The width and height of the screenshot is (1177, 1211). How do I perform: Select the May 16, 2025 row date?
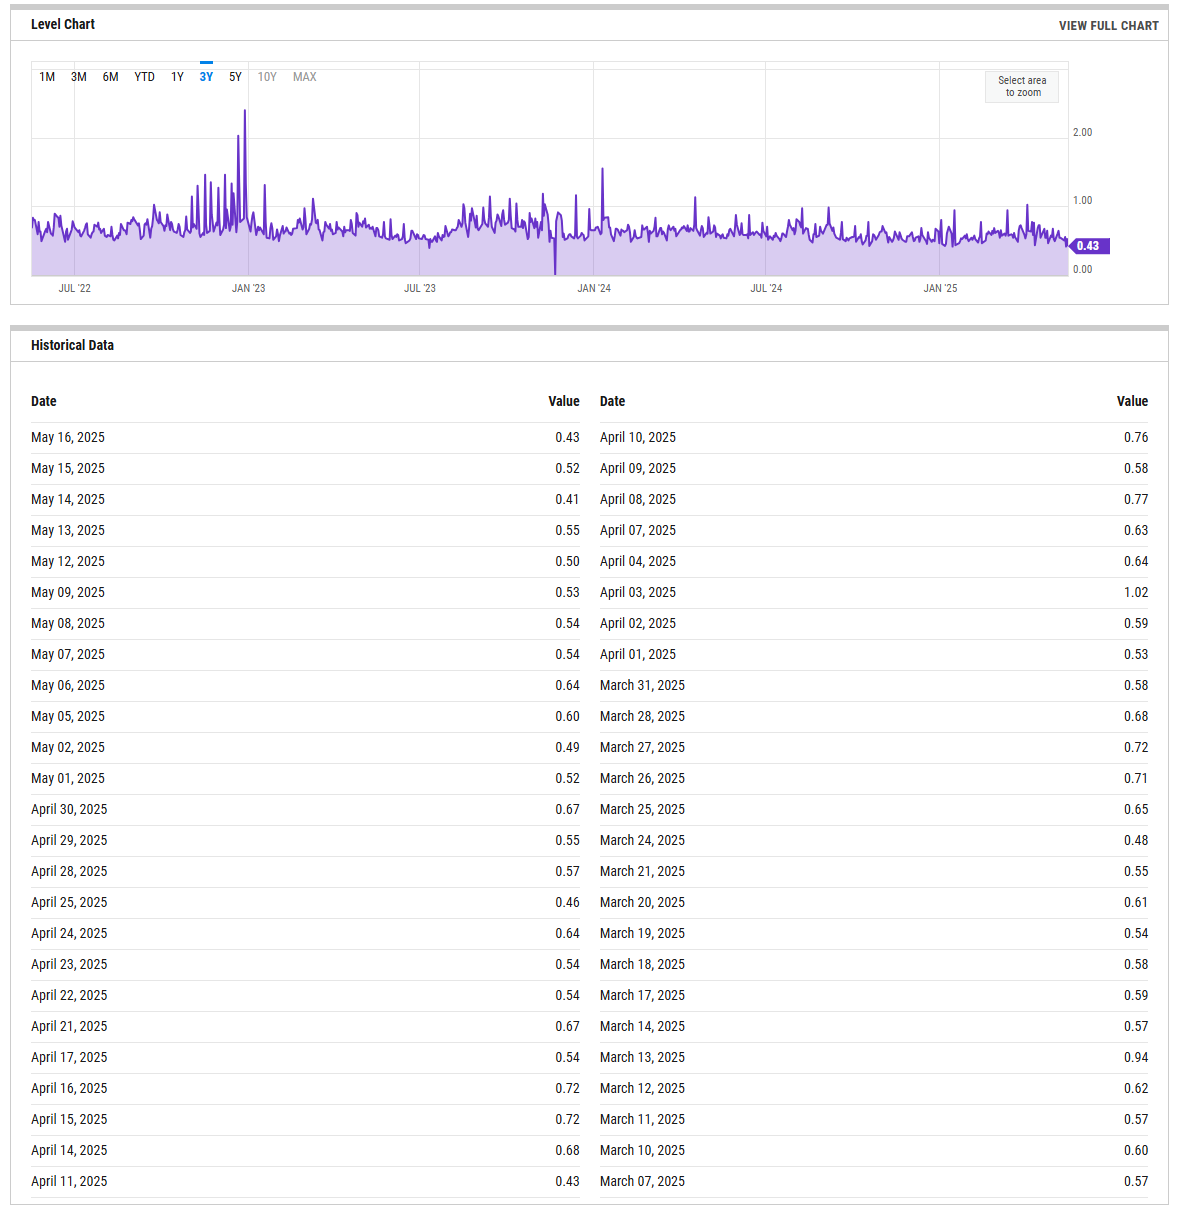tap(68, 437)
